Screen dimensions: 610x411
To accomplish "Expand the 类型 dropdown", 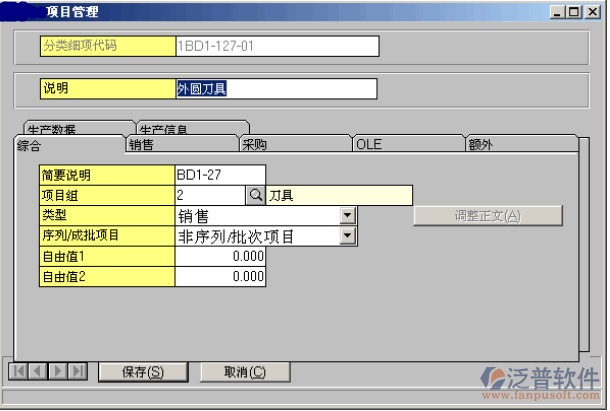I will pos(347,215).
